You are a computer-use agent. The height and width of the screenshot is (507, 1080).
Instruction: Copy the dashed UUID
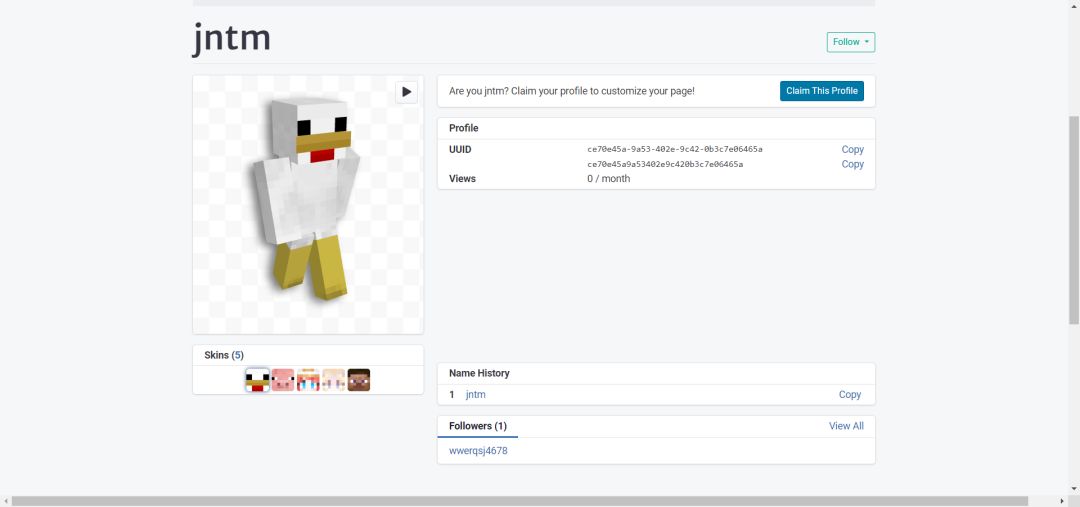pyautogui.click(x=852, y=149)
